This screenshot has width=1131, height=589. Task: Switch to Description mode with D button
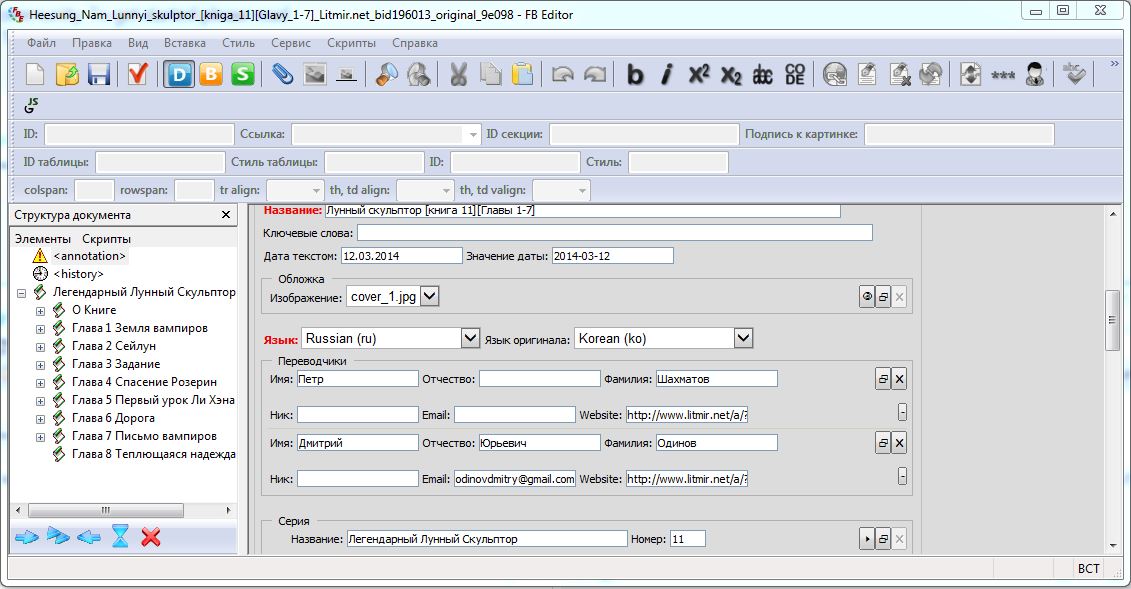tap(179, 74)
